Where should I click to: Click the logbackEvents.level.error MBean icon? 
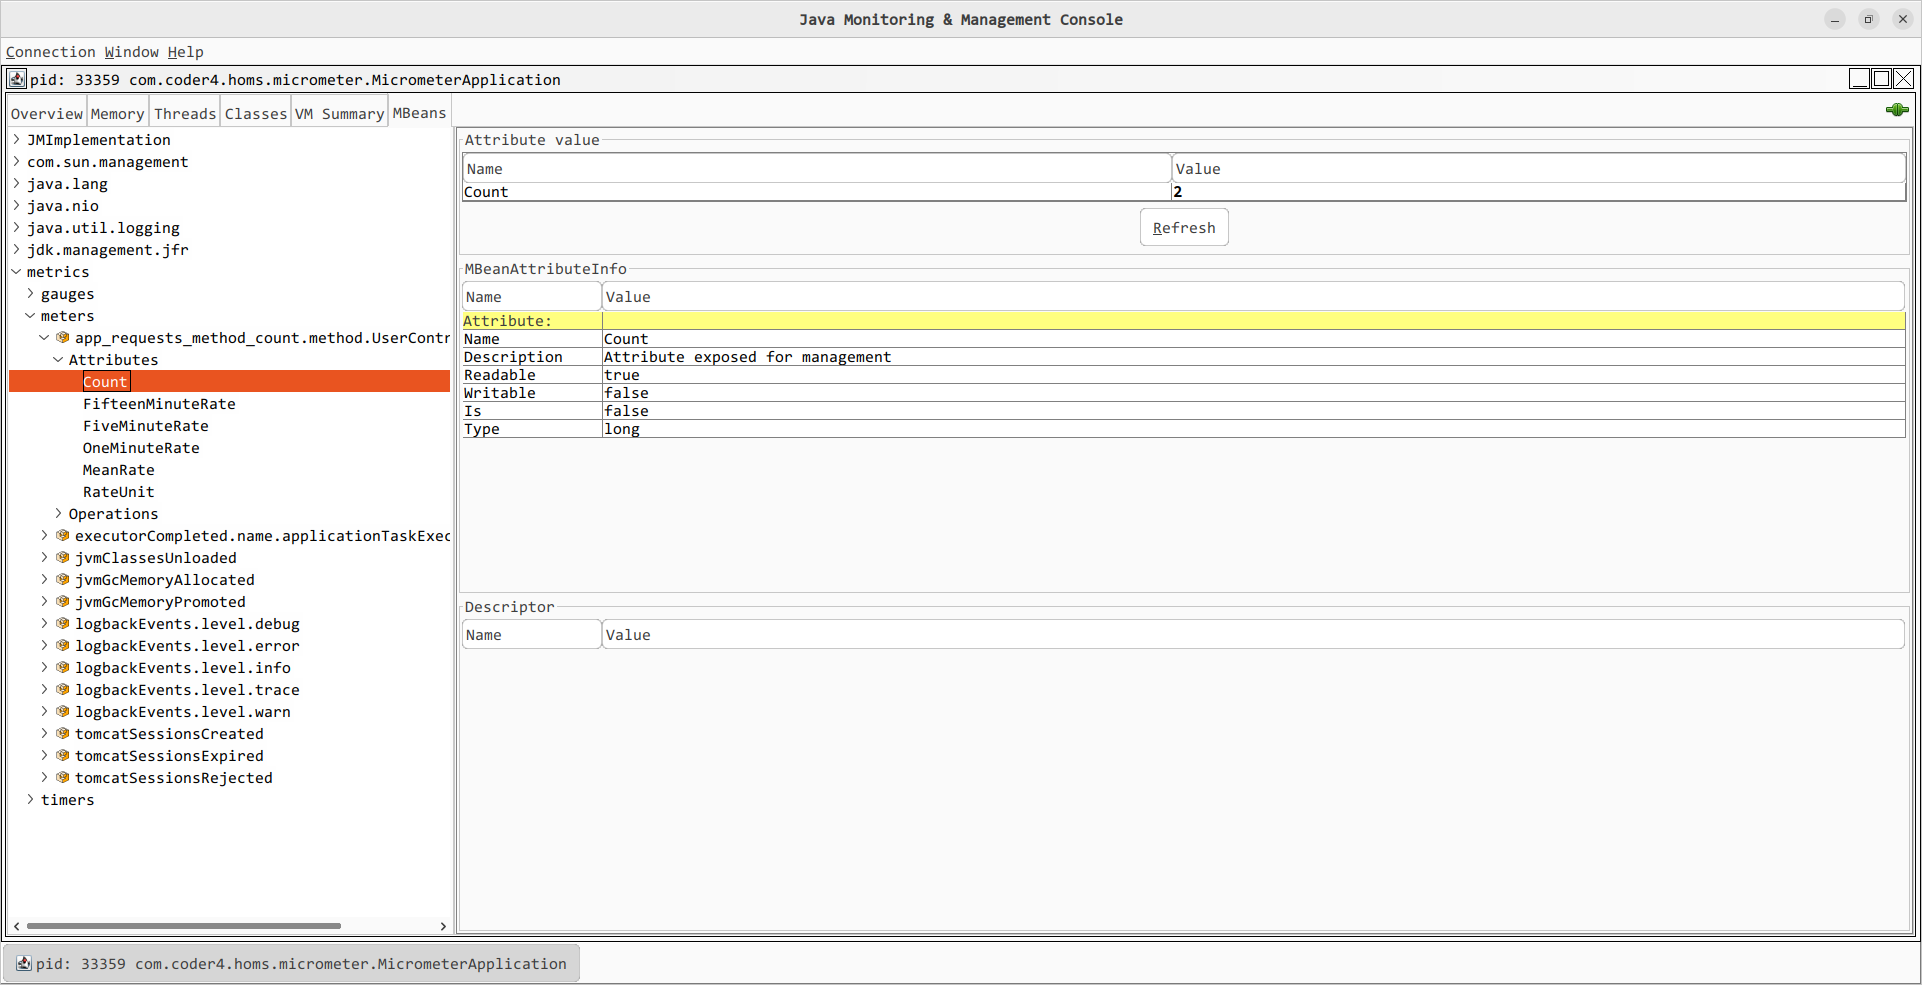click(63, 646)
